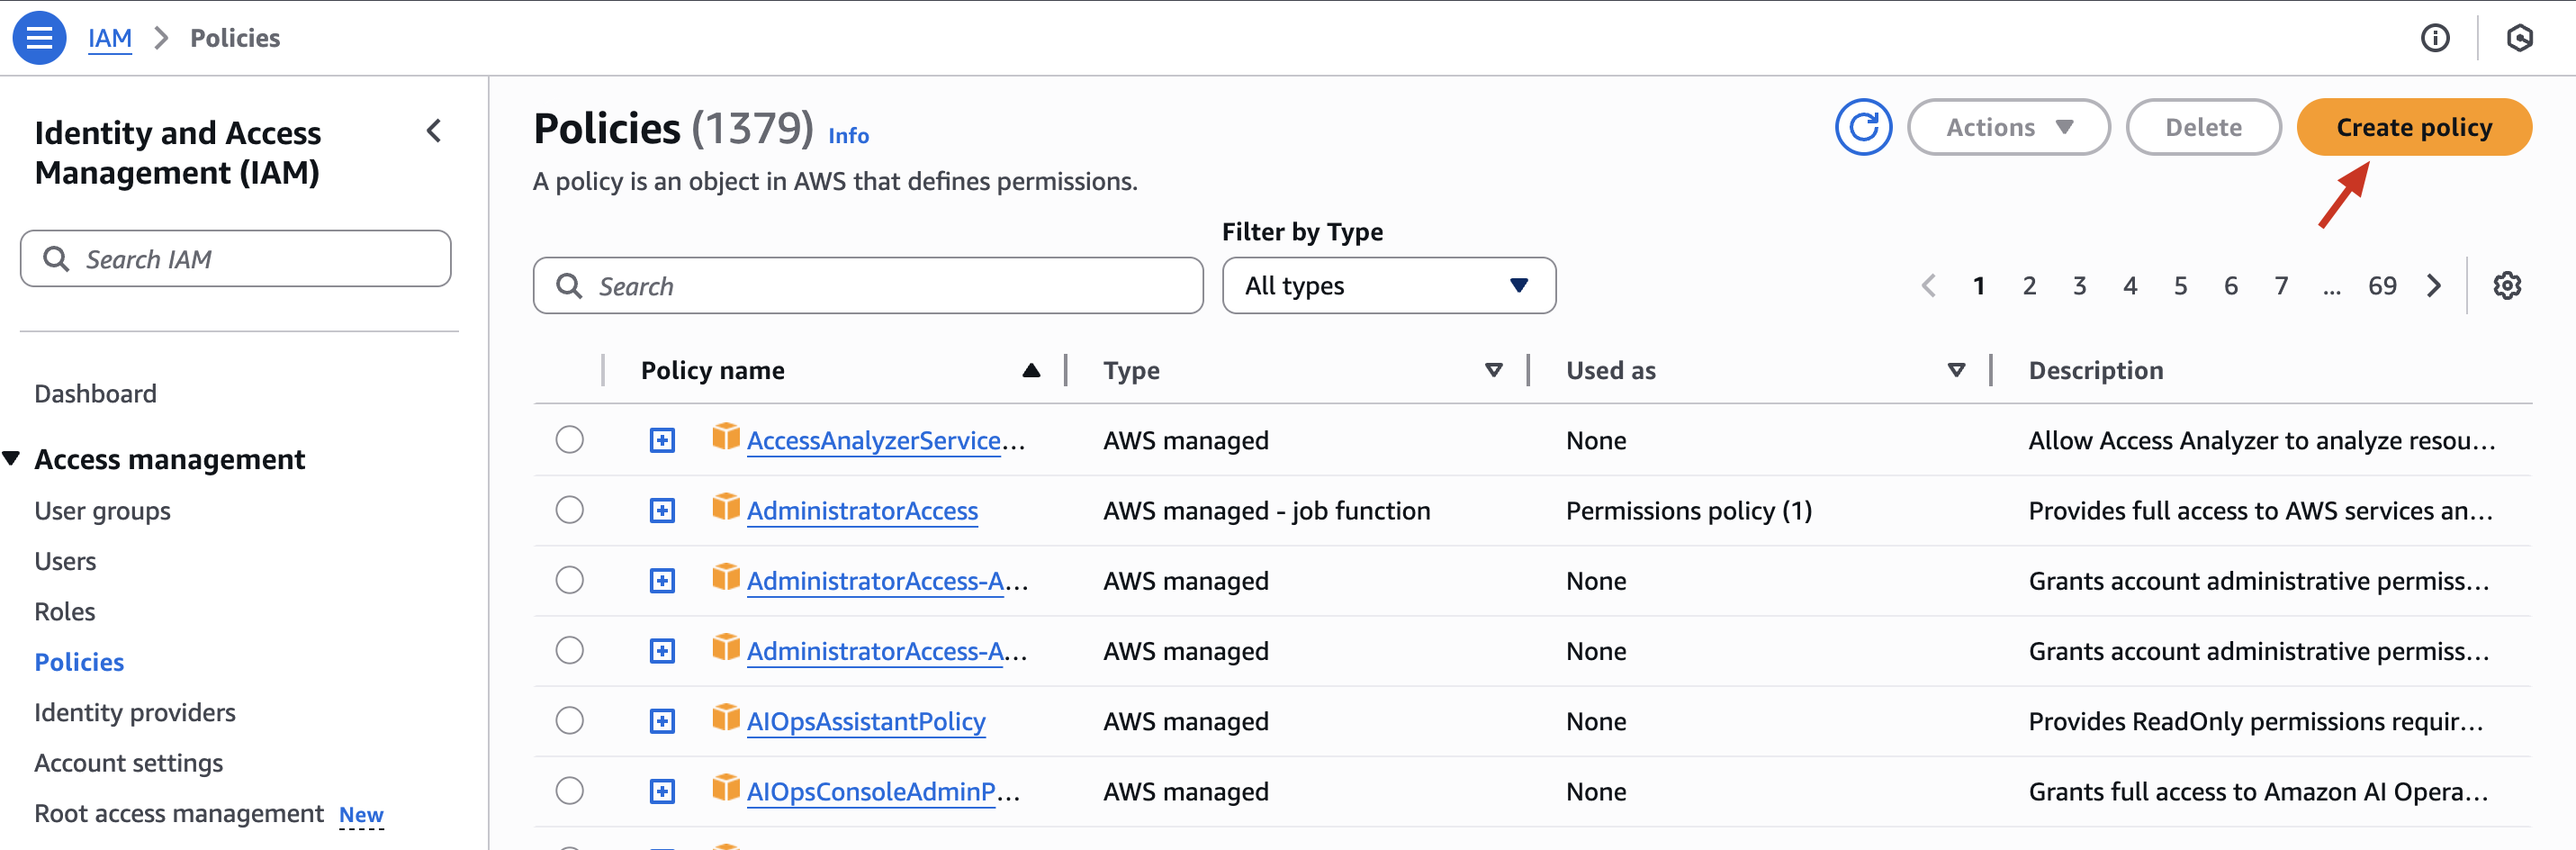Select the radio button in the third policy row
This screenshot has height=850, width=2576.
[569, 580]
